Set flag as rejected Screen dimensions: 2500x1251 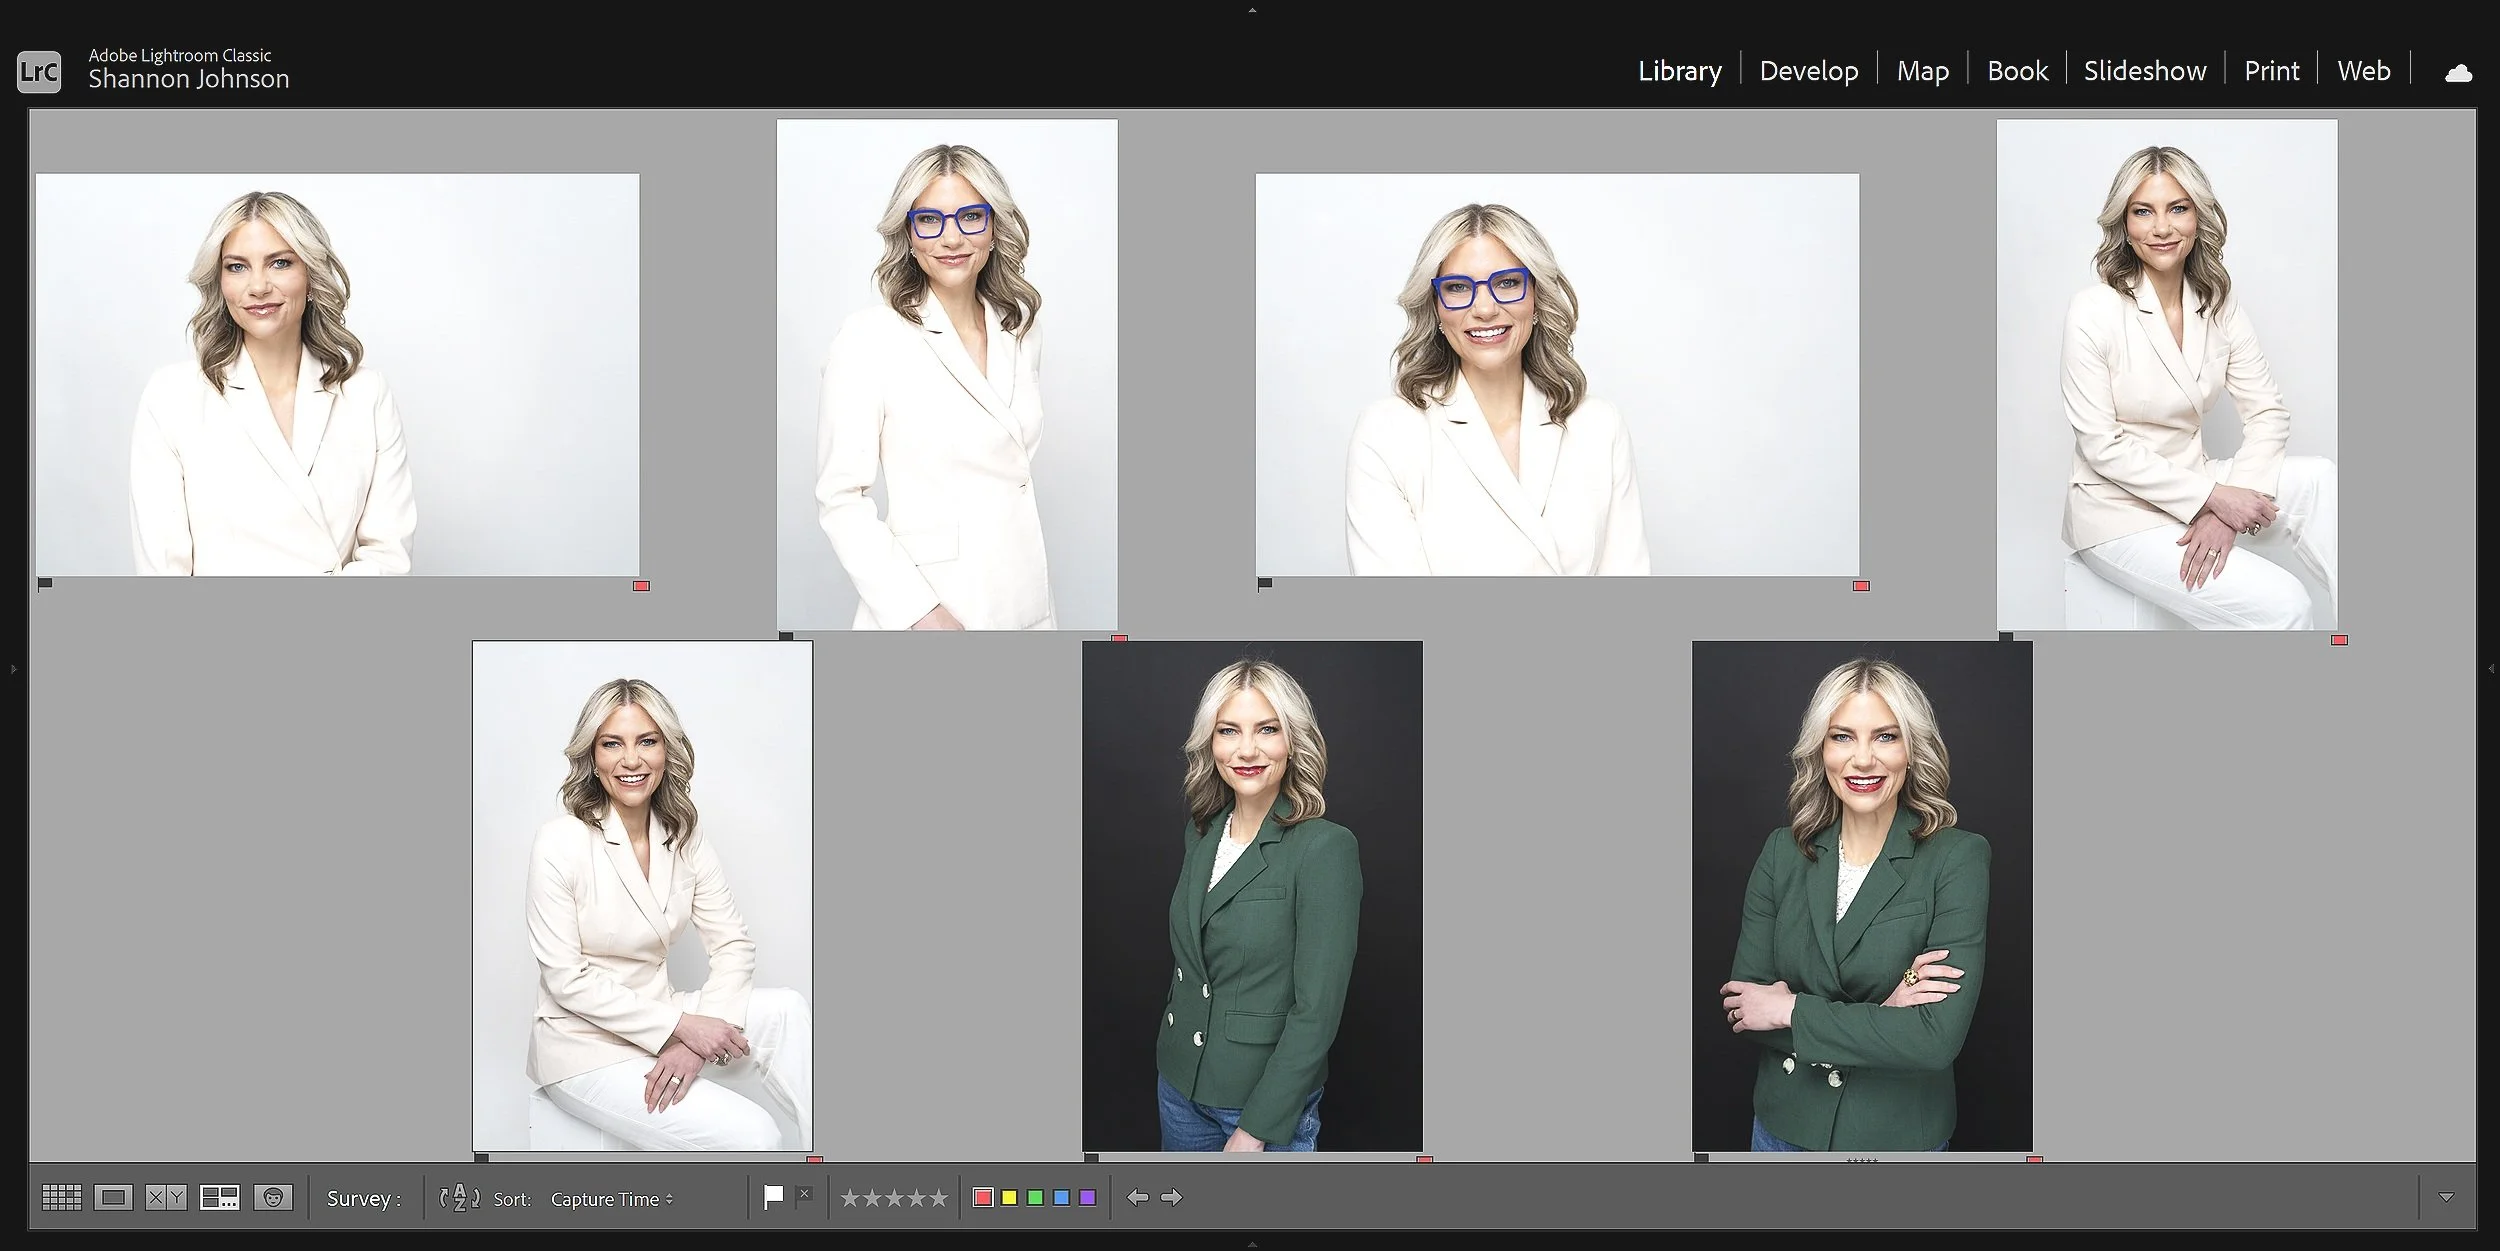[804, 1195]
